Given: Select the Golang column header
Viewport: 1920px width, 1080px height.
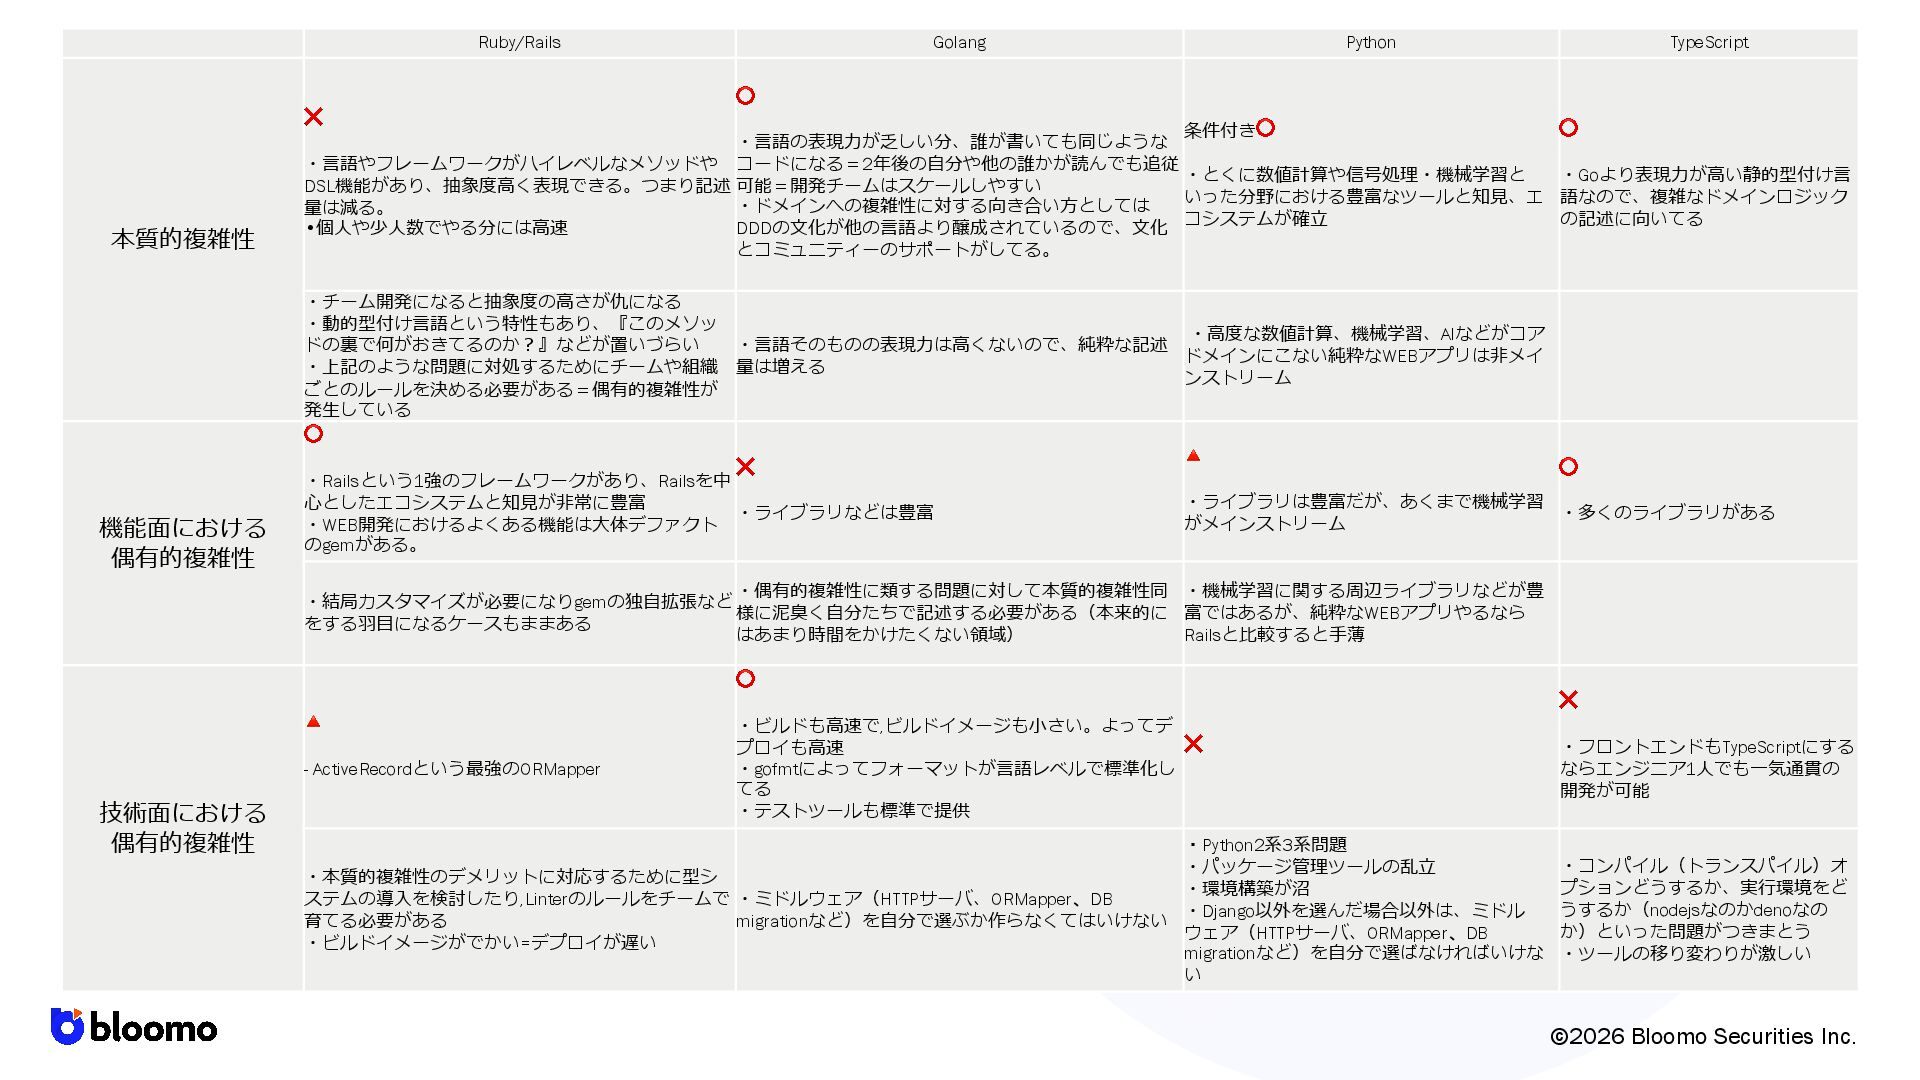Looking at the screenshot, I should tap(959, 43).
